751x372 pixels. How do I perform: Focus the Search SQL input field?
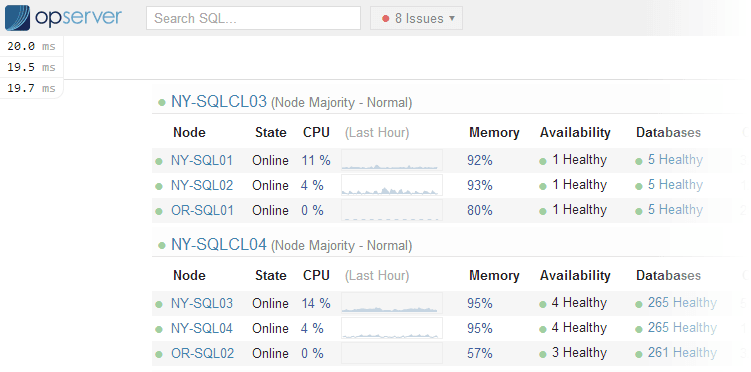253,18
